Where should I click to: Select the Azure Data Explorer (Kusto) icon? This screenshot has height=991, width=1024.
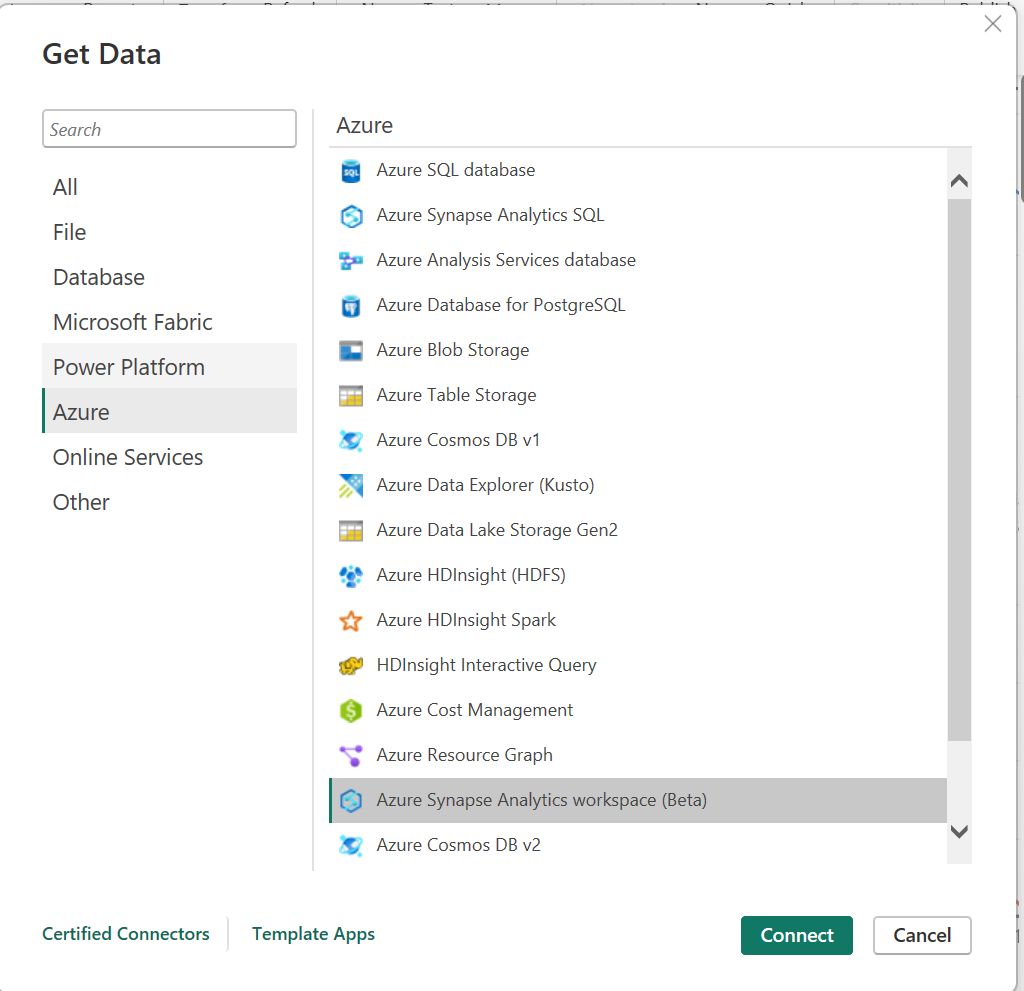(x=353, y=484)
